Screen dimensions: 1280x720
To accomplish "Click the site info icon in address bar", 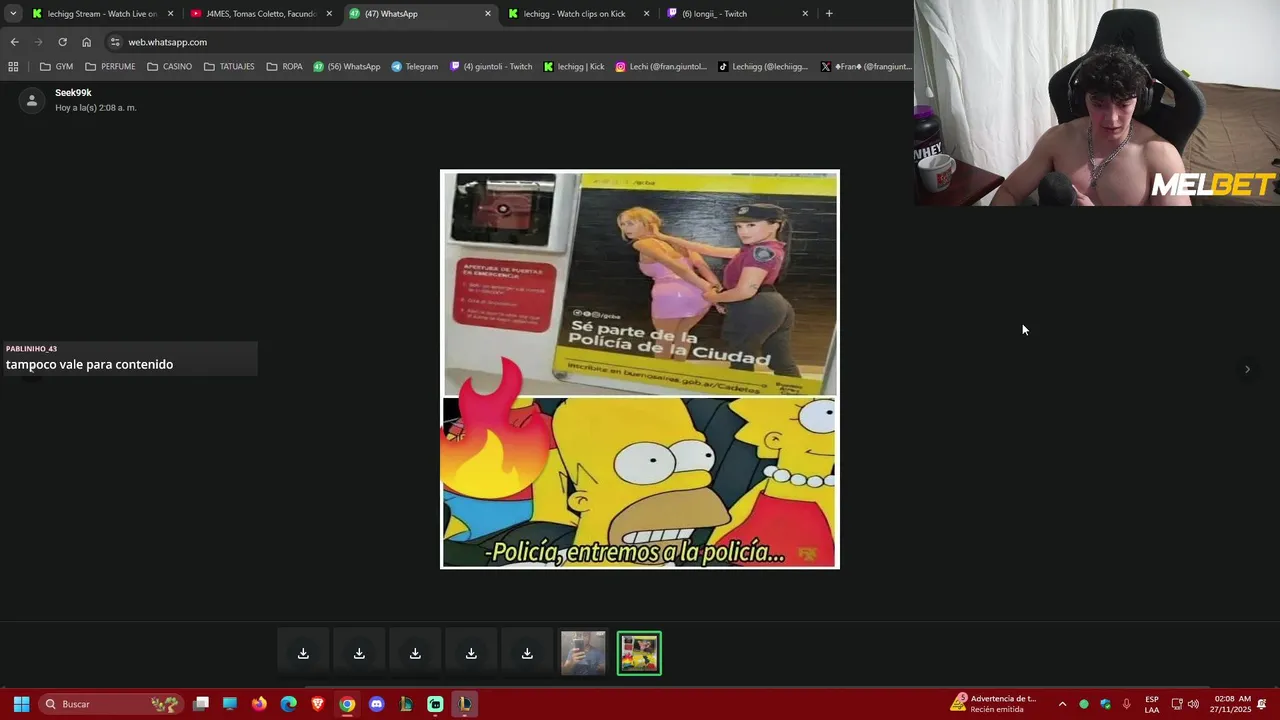I will 115,42.
